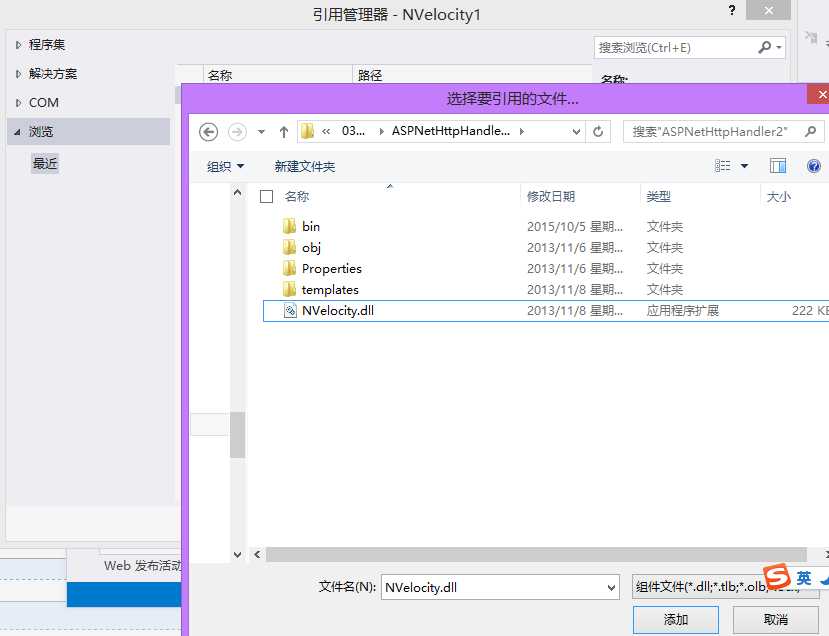Click the obj folder icon
The width and height of the screenshot is (829, 636).
[289, 247]
